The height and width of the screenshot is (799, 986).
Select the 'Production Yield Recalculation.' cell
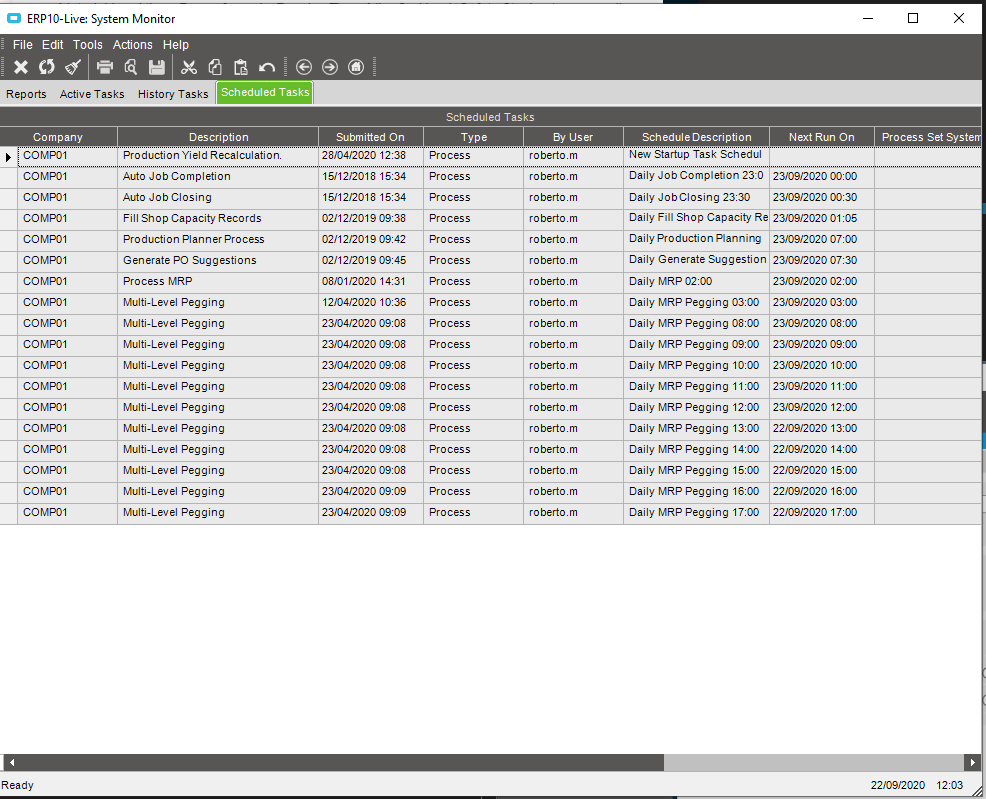(218, 156)
